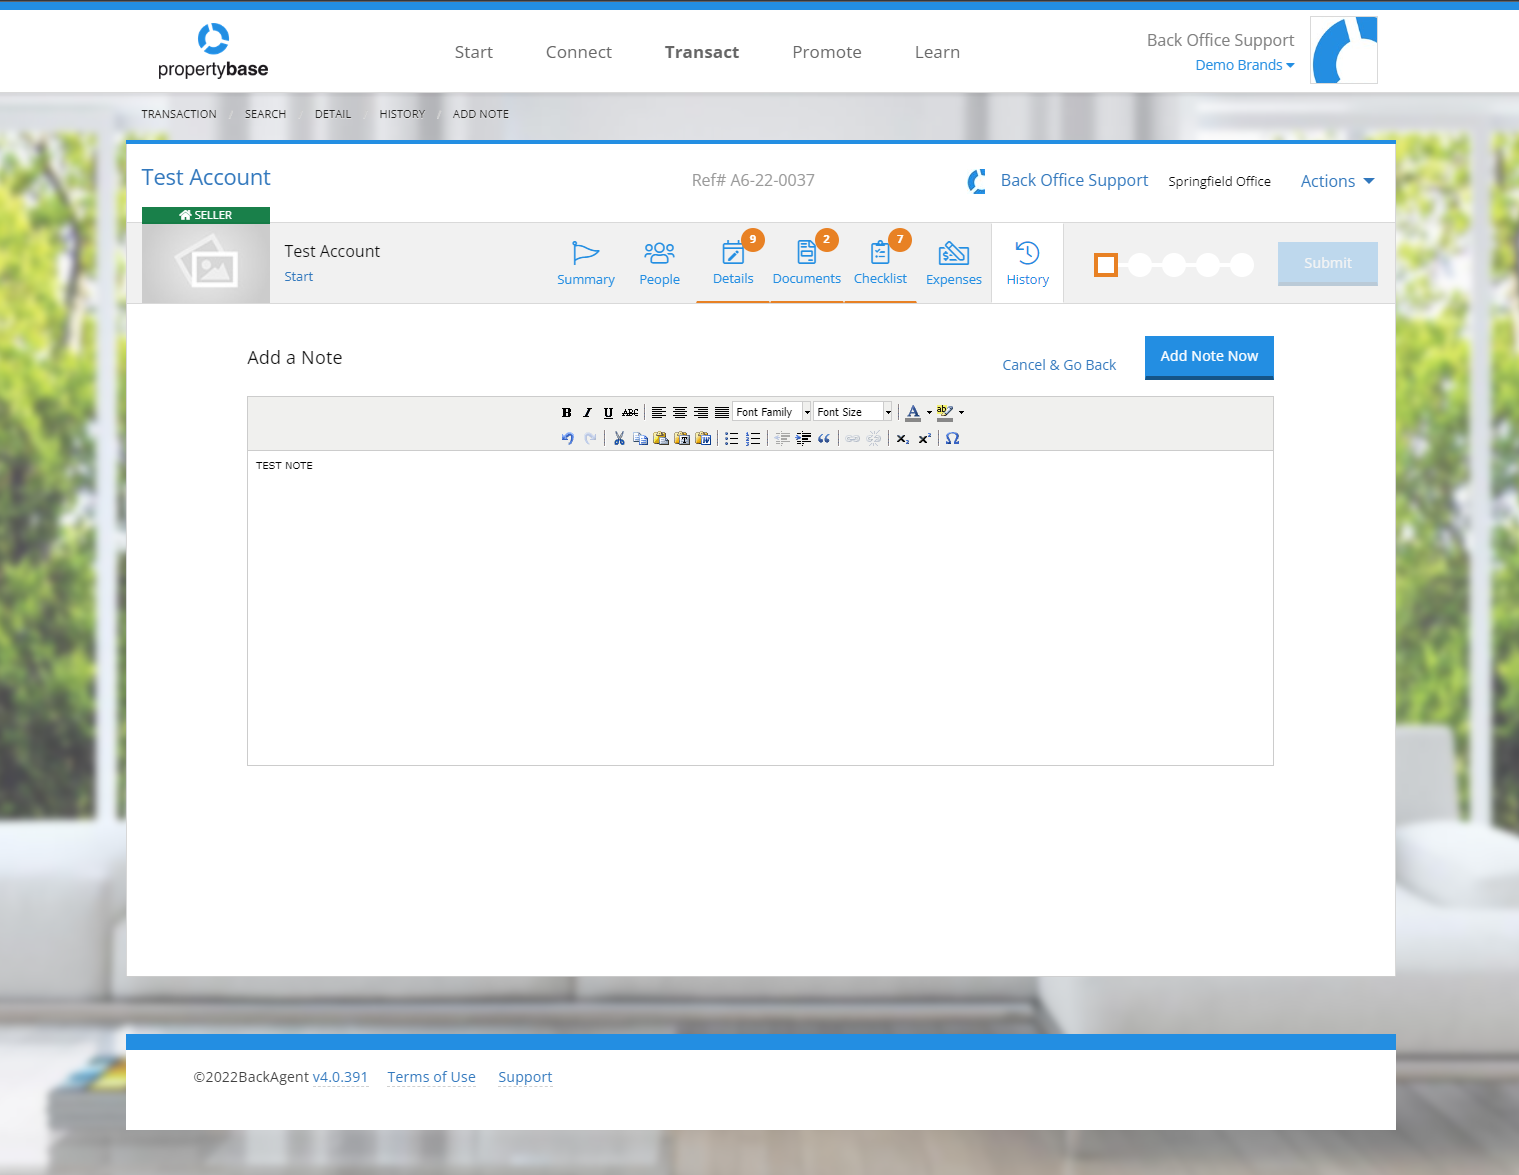Click the Paste from Word icon
Screen dimensions: 1519x1175
(703, 438)
